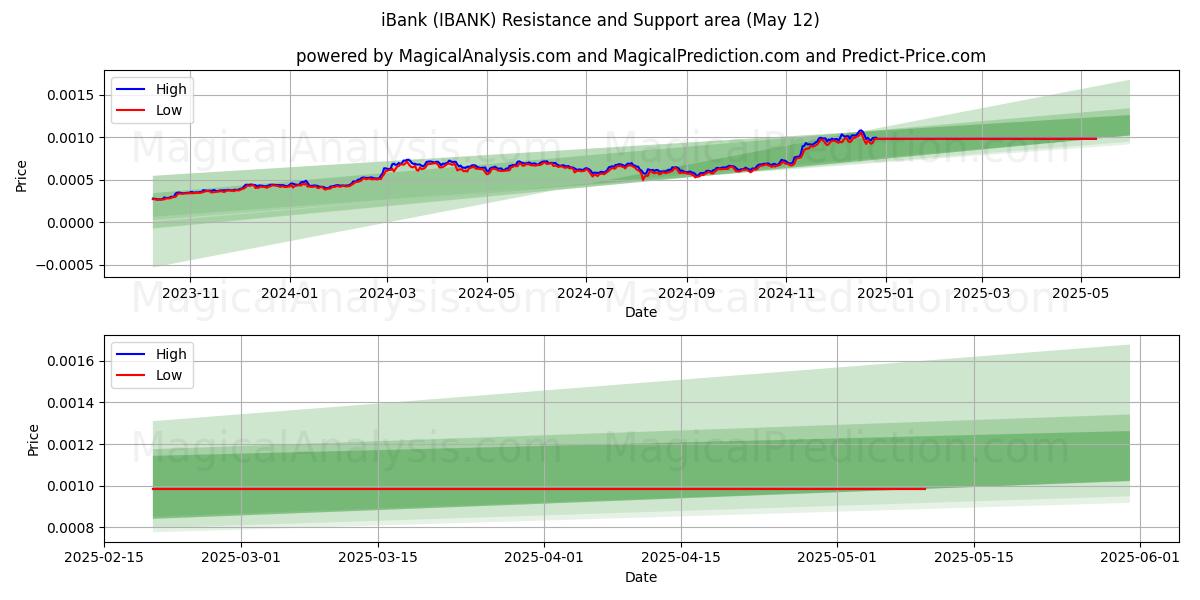Click the 2025-03-15 x-axis tick label
This screenshot has width=1200, height=600.
379,559
